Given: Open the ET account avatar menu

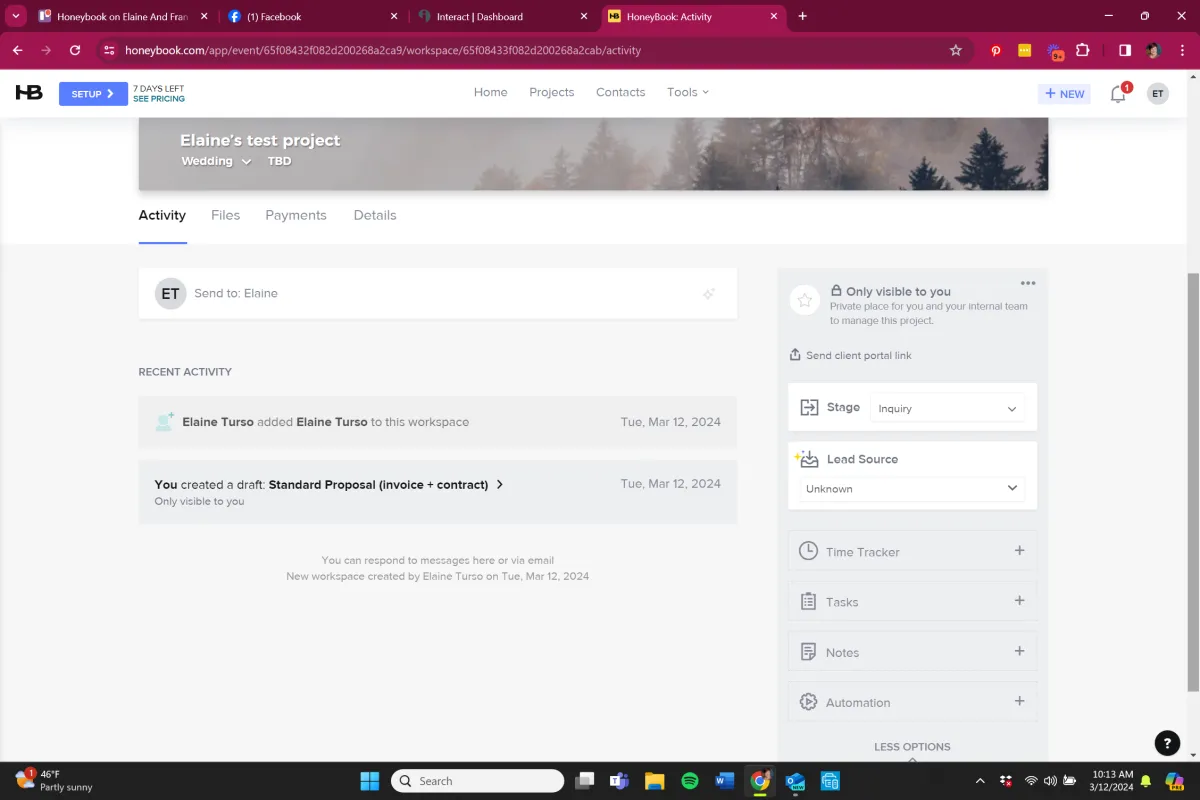Looking at the screenshot, I should (1158, 93).
